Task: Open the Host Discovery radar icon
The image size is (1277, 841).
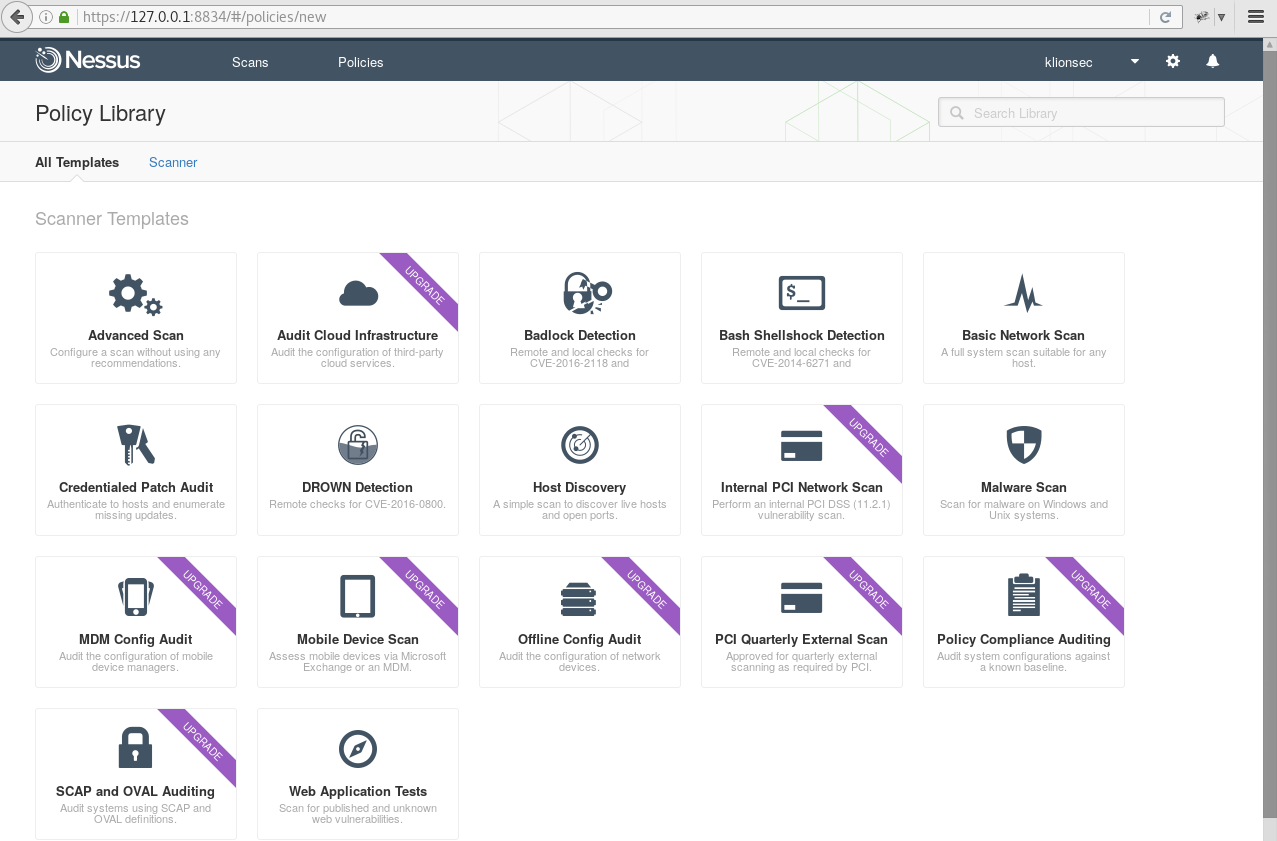Action: coord(580,445)
